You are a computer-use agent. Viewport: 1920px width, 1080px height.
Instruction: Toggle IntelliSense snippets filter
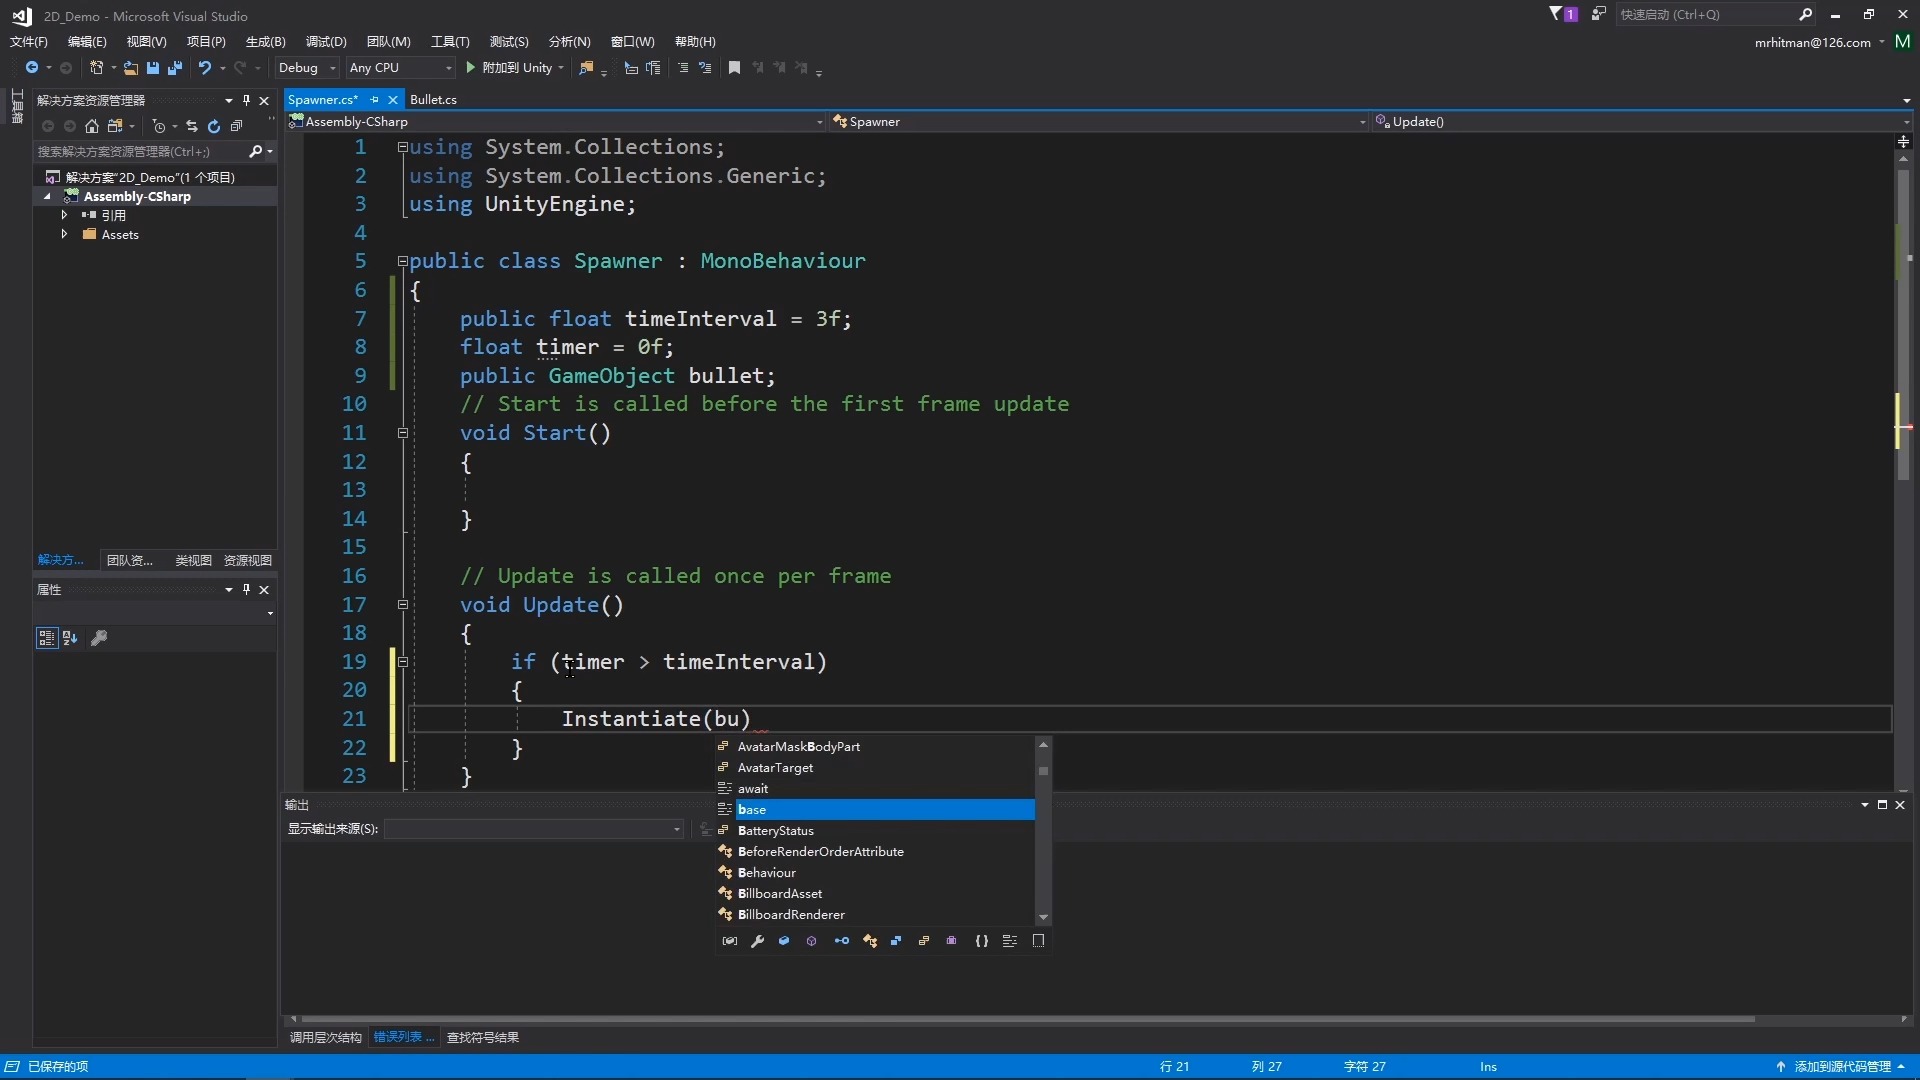coord(1038,941)
